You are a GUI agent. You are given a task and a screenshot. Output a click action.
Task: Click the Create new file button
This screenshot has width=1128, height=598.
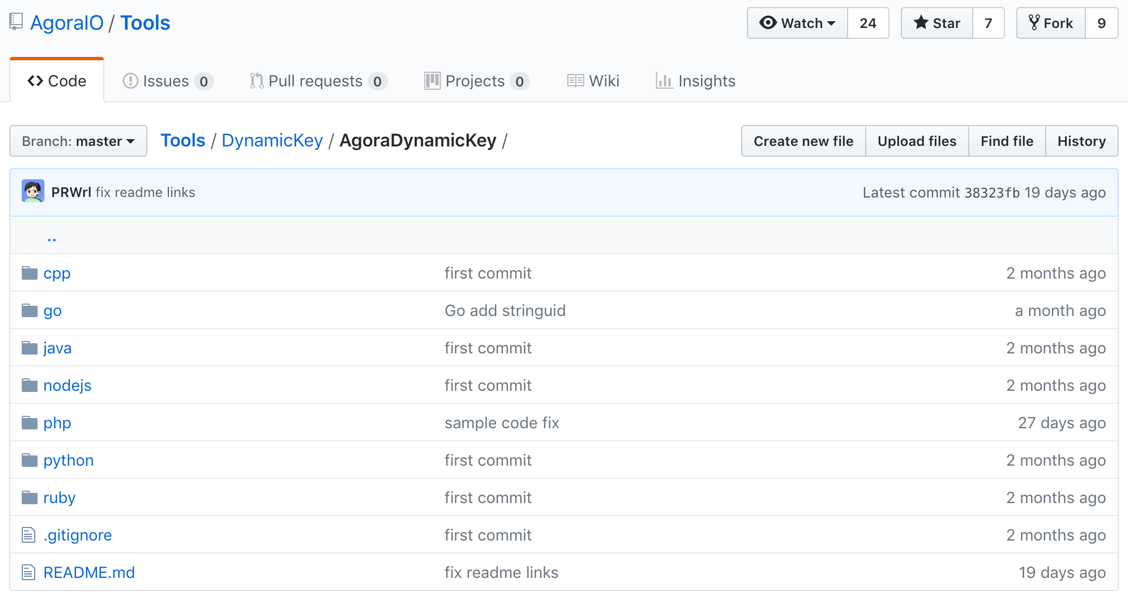[x=804, y=141]
